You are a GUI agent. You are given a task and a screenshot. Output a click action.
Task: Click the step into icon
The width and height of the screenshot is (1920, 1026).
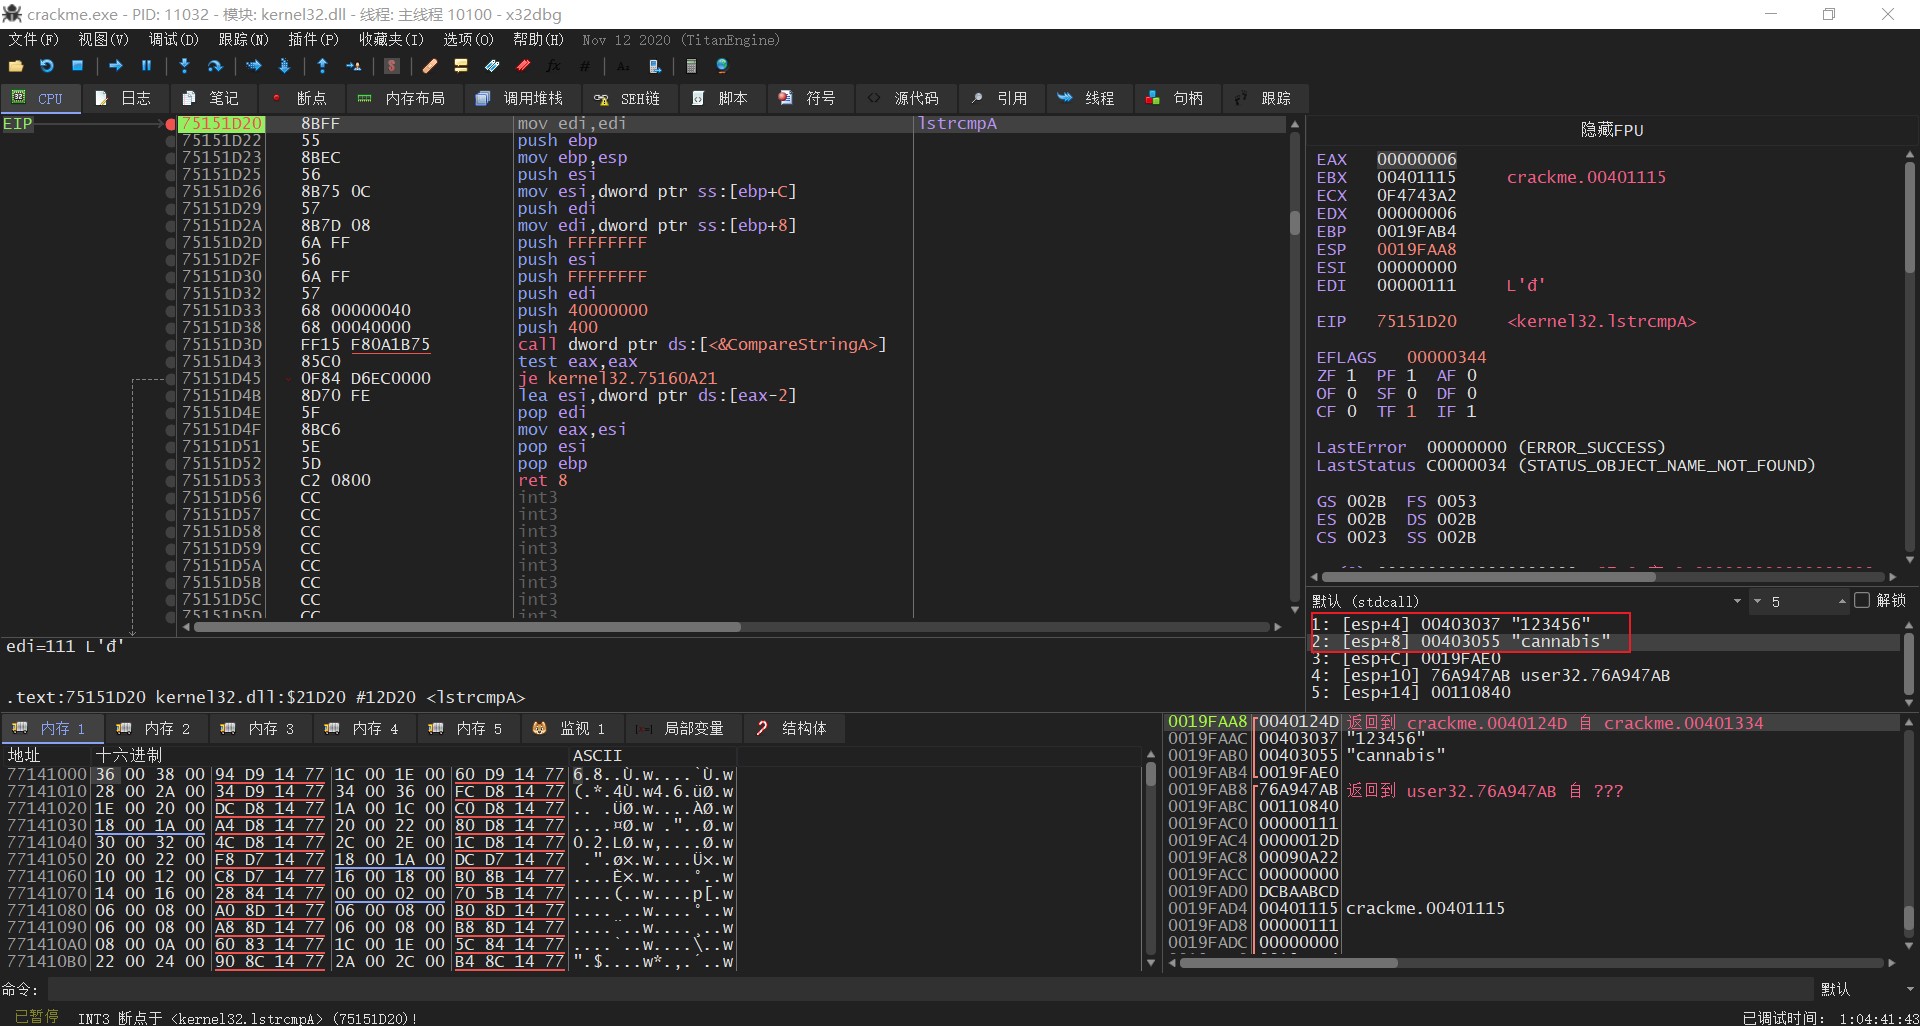[184, 66]
